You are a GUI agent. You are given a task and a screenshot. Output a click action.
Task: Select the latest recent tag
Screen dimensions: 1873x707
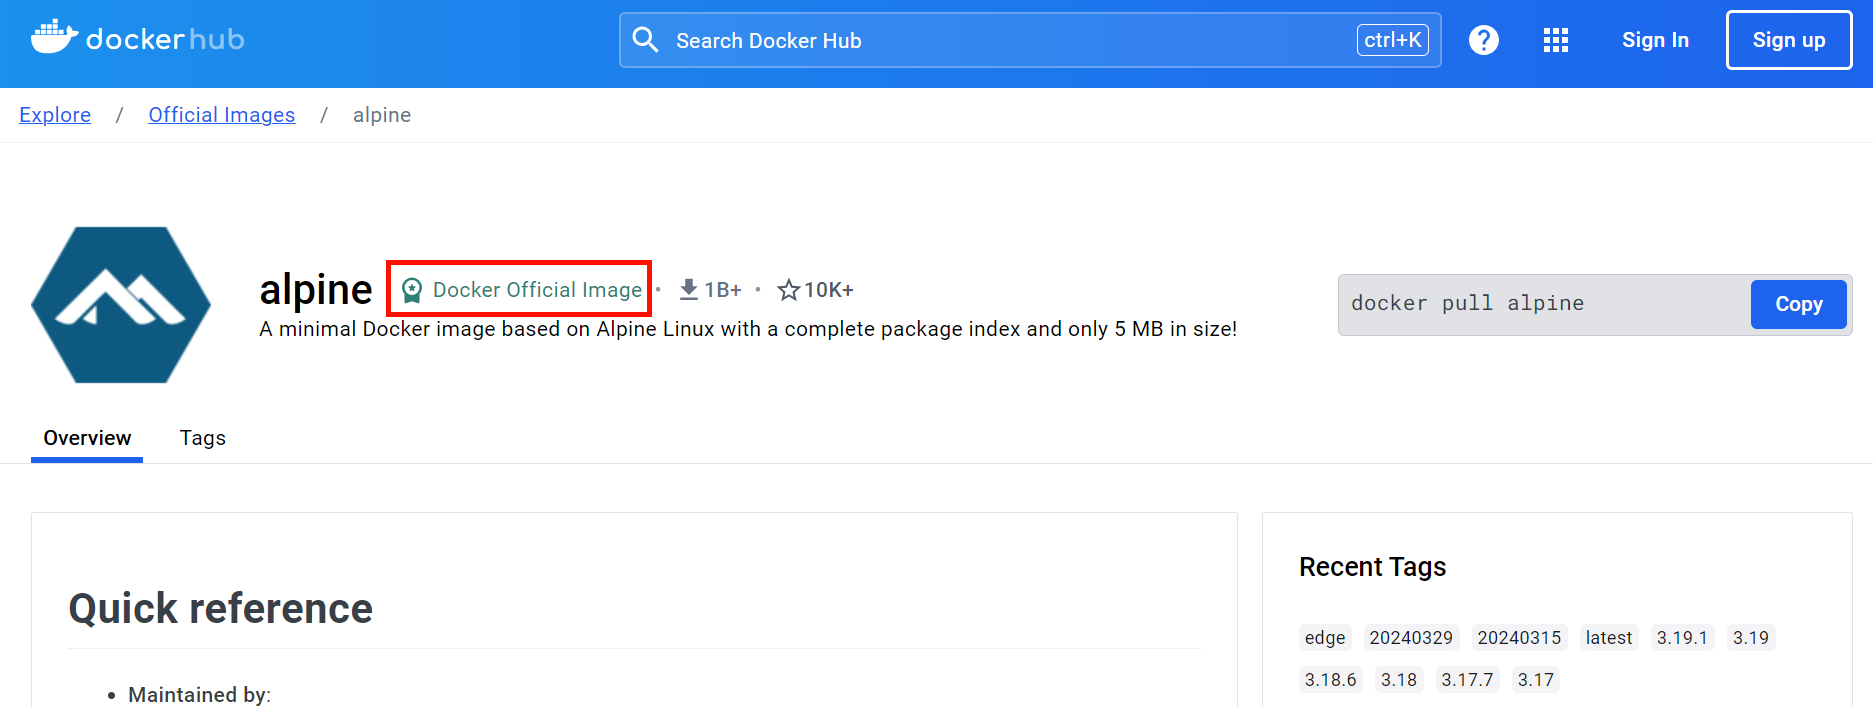tap(1608, 638)
